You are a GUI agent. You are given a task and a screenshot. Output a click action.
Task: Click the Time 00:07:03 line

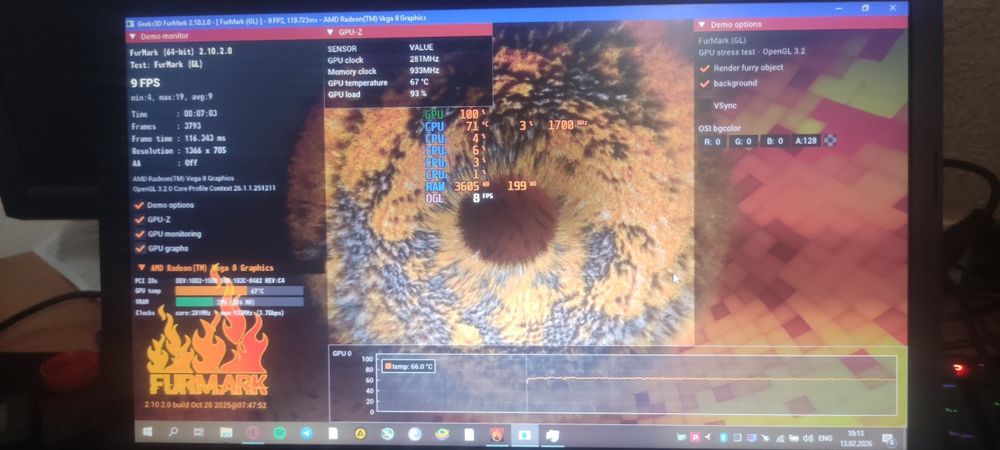[x=174, y=114]
